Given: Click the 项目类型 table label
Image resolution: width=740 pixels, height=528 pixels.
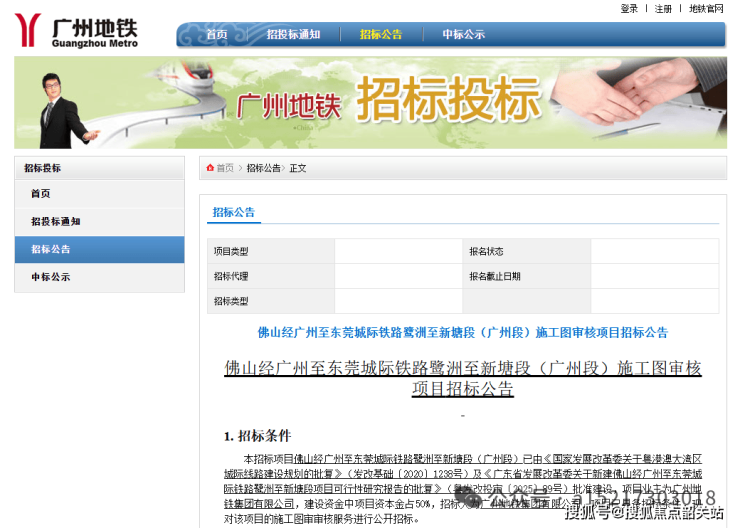Looking at the screenshot, I should click(x=231, y=251).
